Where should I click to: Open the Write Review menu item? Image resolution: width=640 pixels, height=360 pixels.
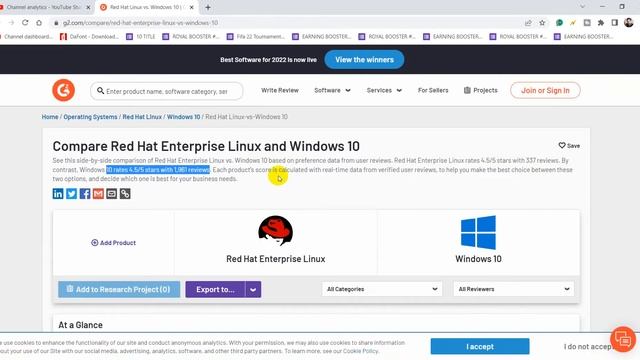tap(280, 90)
